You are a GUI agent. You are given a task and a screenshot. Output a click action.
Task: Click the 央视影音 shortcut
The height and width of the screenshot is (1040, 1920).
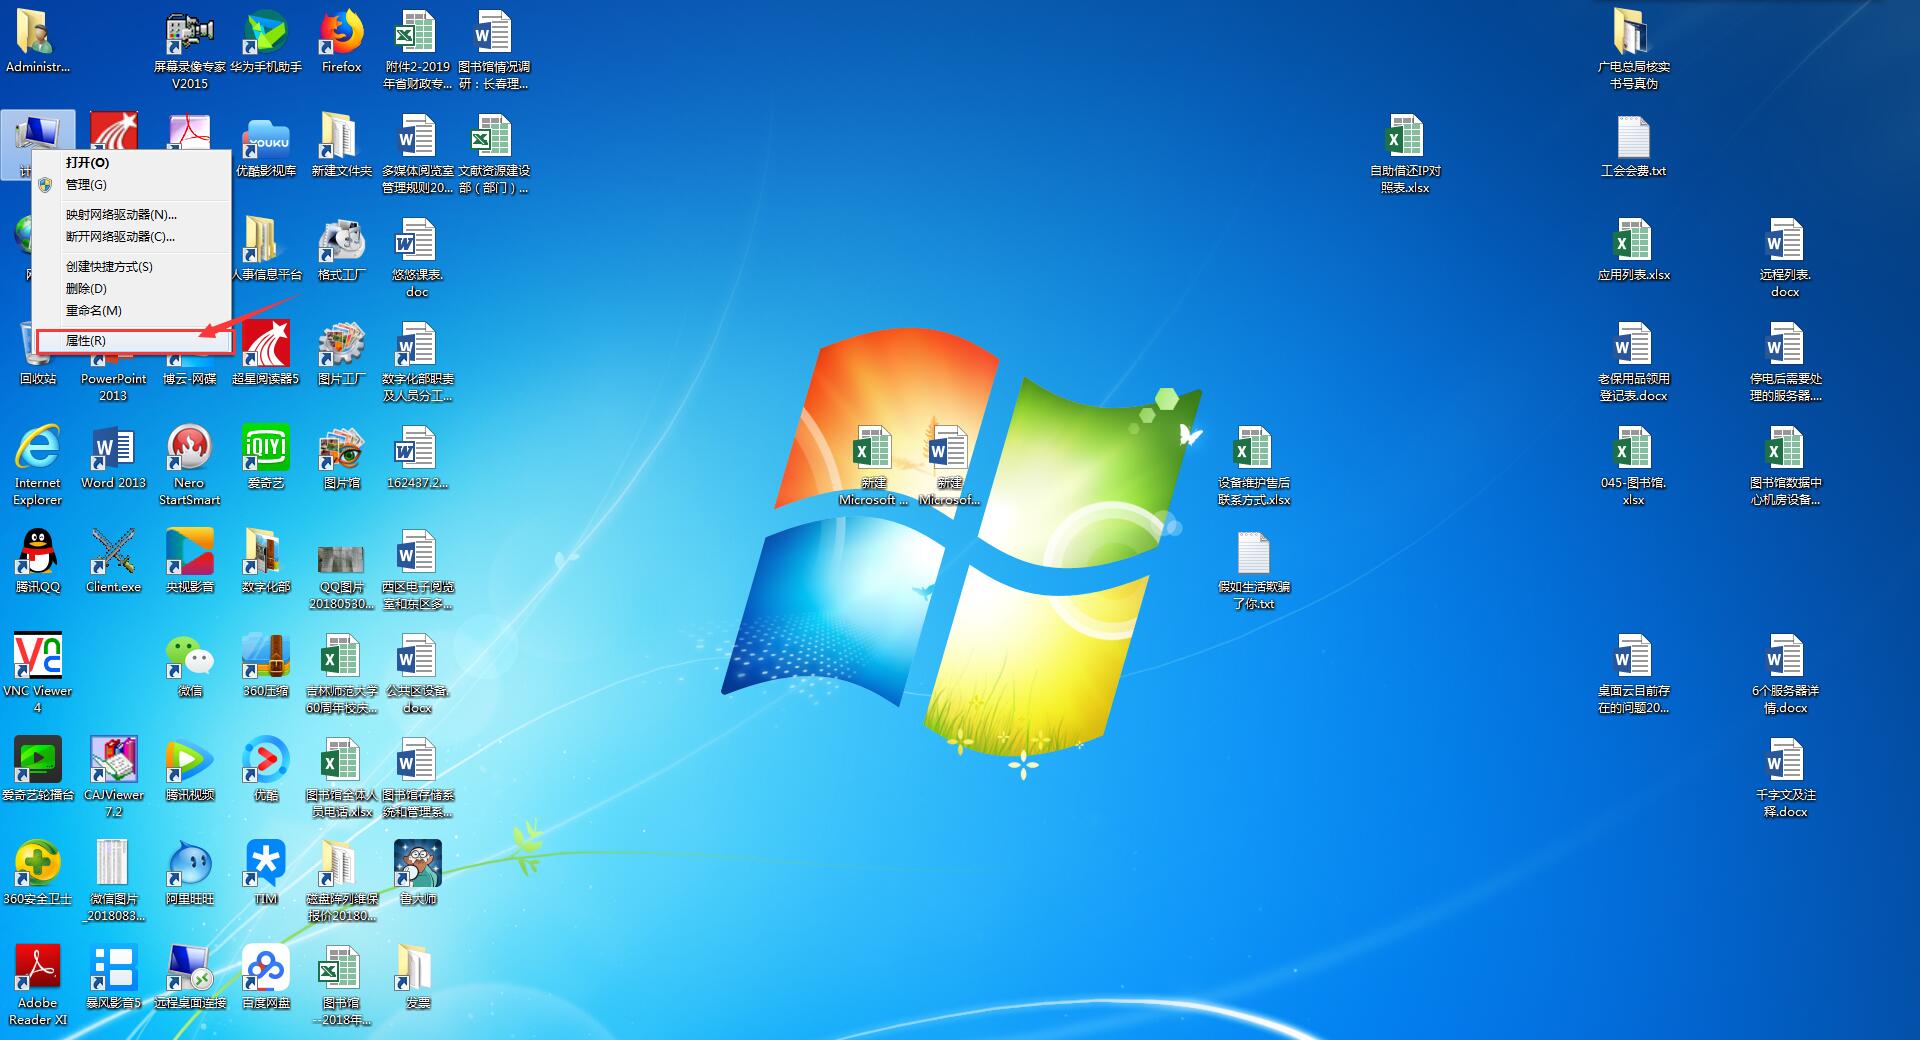190,562
